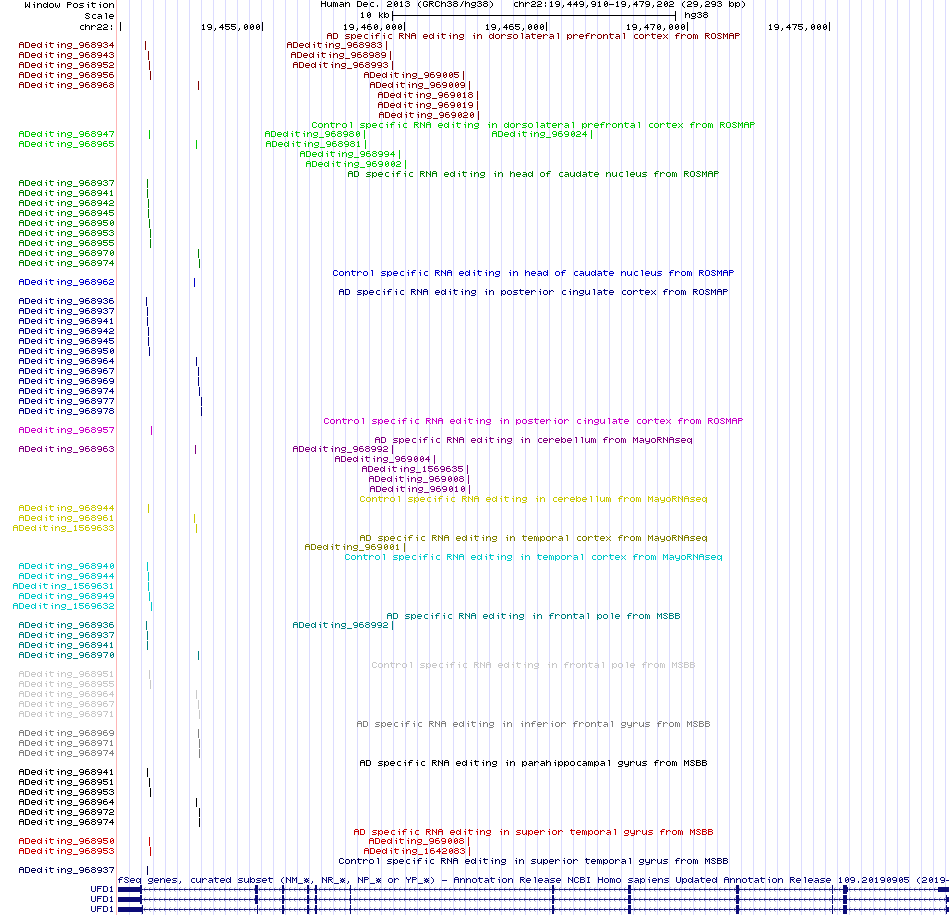Select the ADediting_968968 item label

(66, 85)
